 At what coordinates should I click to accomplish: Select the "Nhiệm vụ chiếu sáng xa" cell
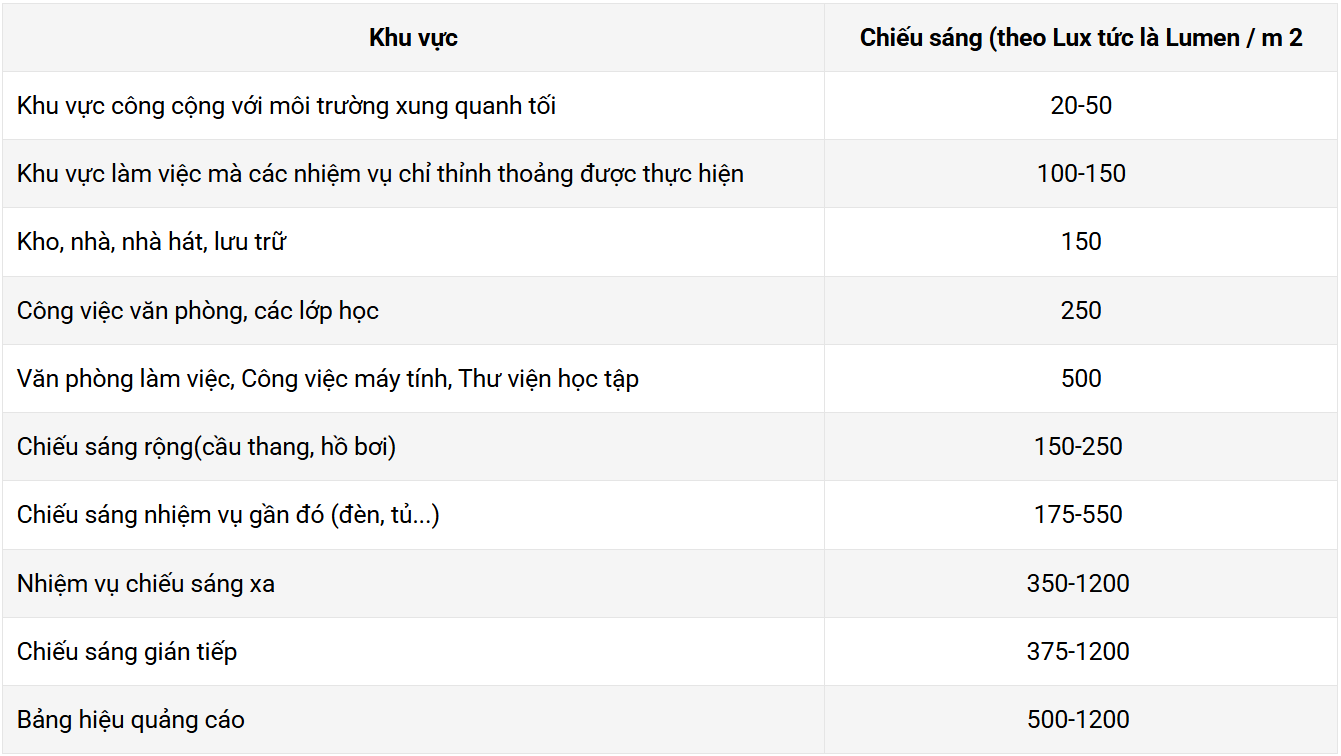(x=146, y=583)
